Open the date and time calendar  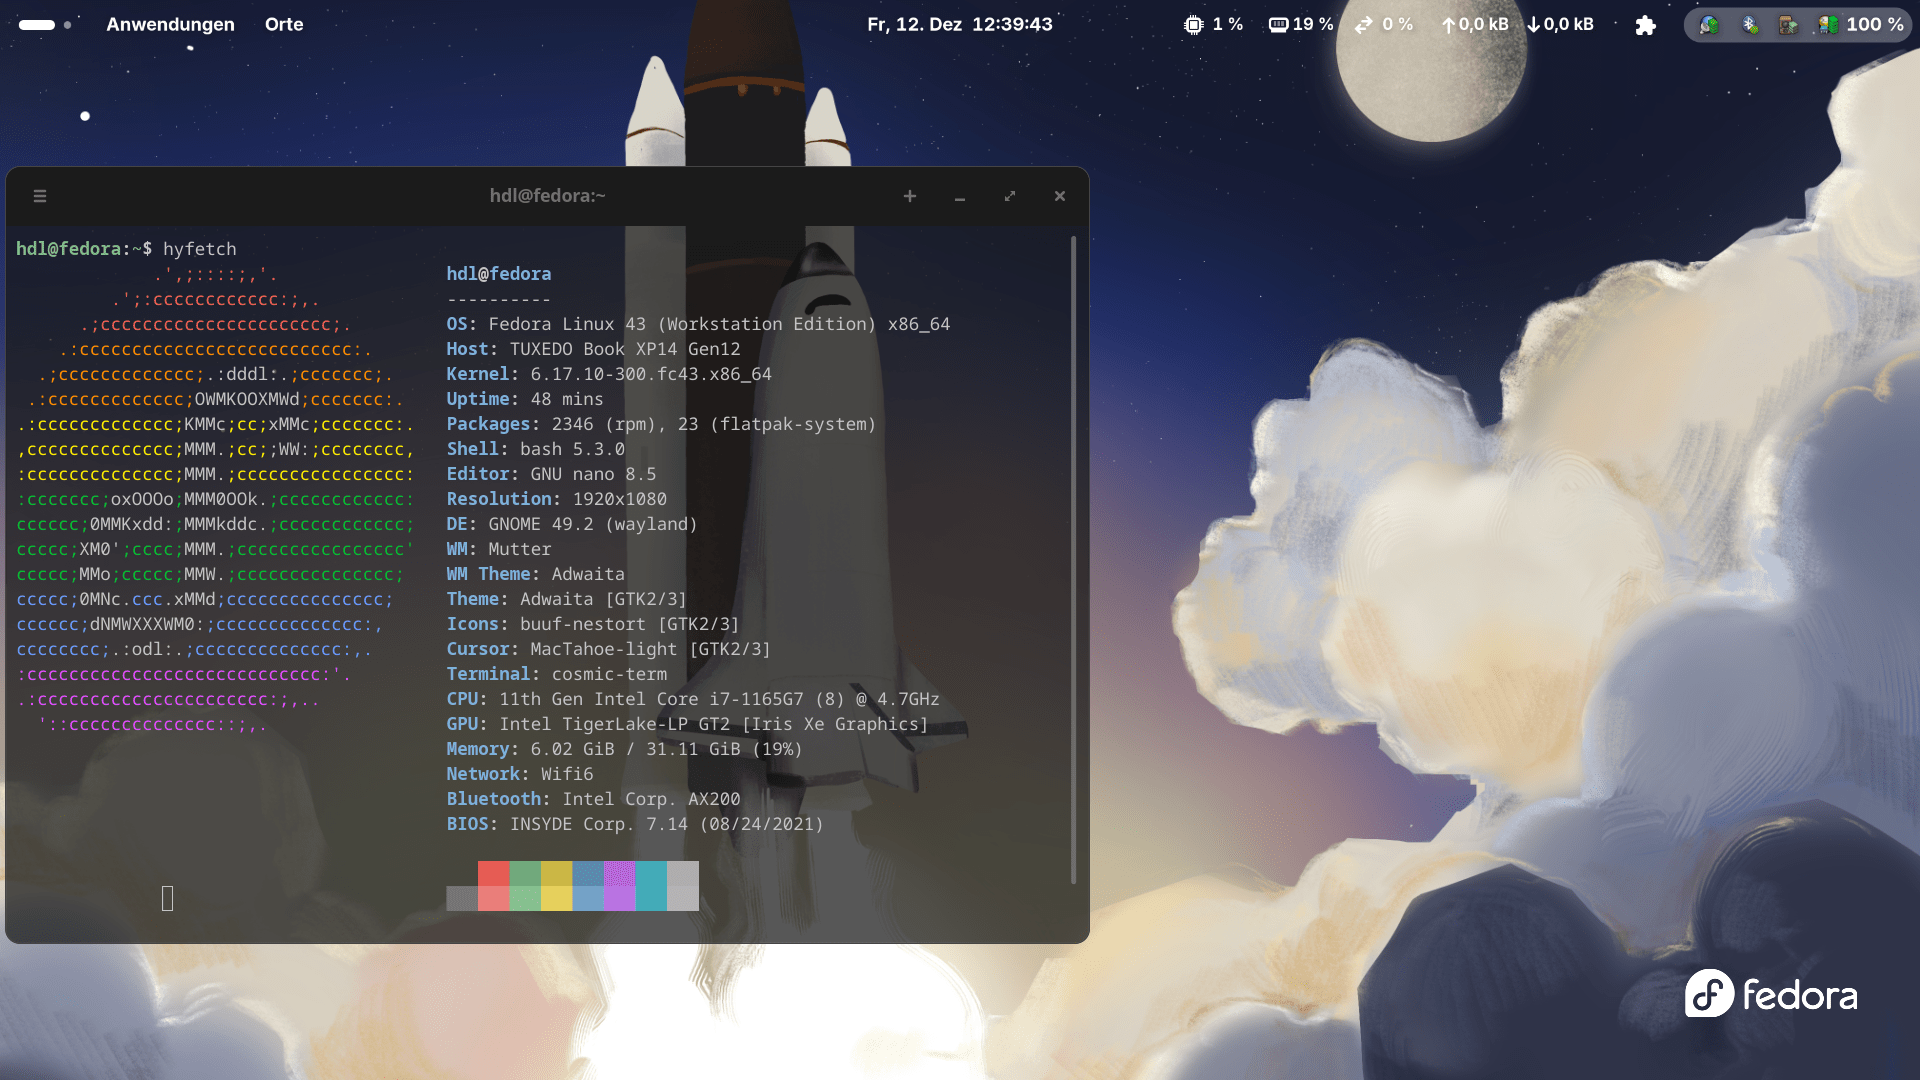(x=959, y=24)
